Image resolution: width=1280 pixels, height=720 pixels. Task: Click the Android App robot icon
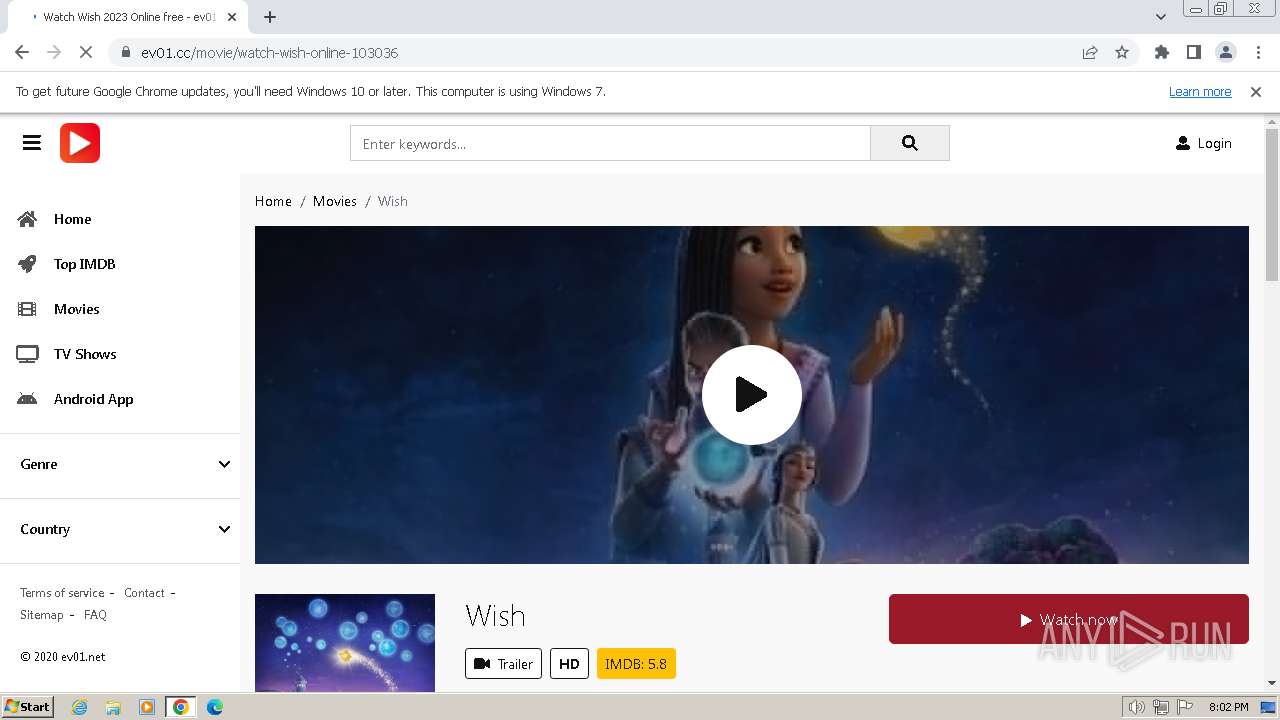28,399
